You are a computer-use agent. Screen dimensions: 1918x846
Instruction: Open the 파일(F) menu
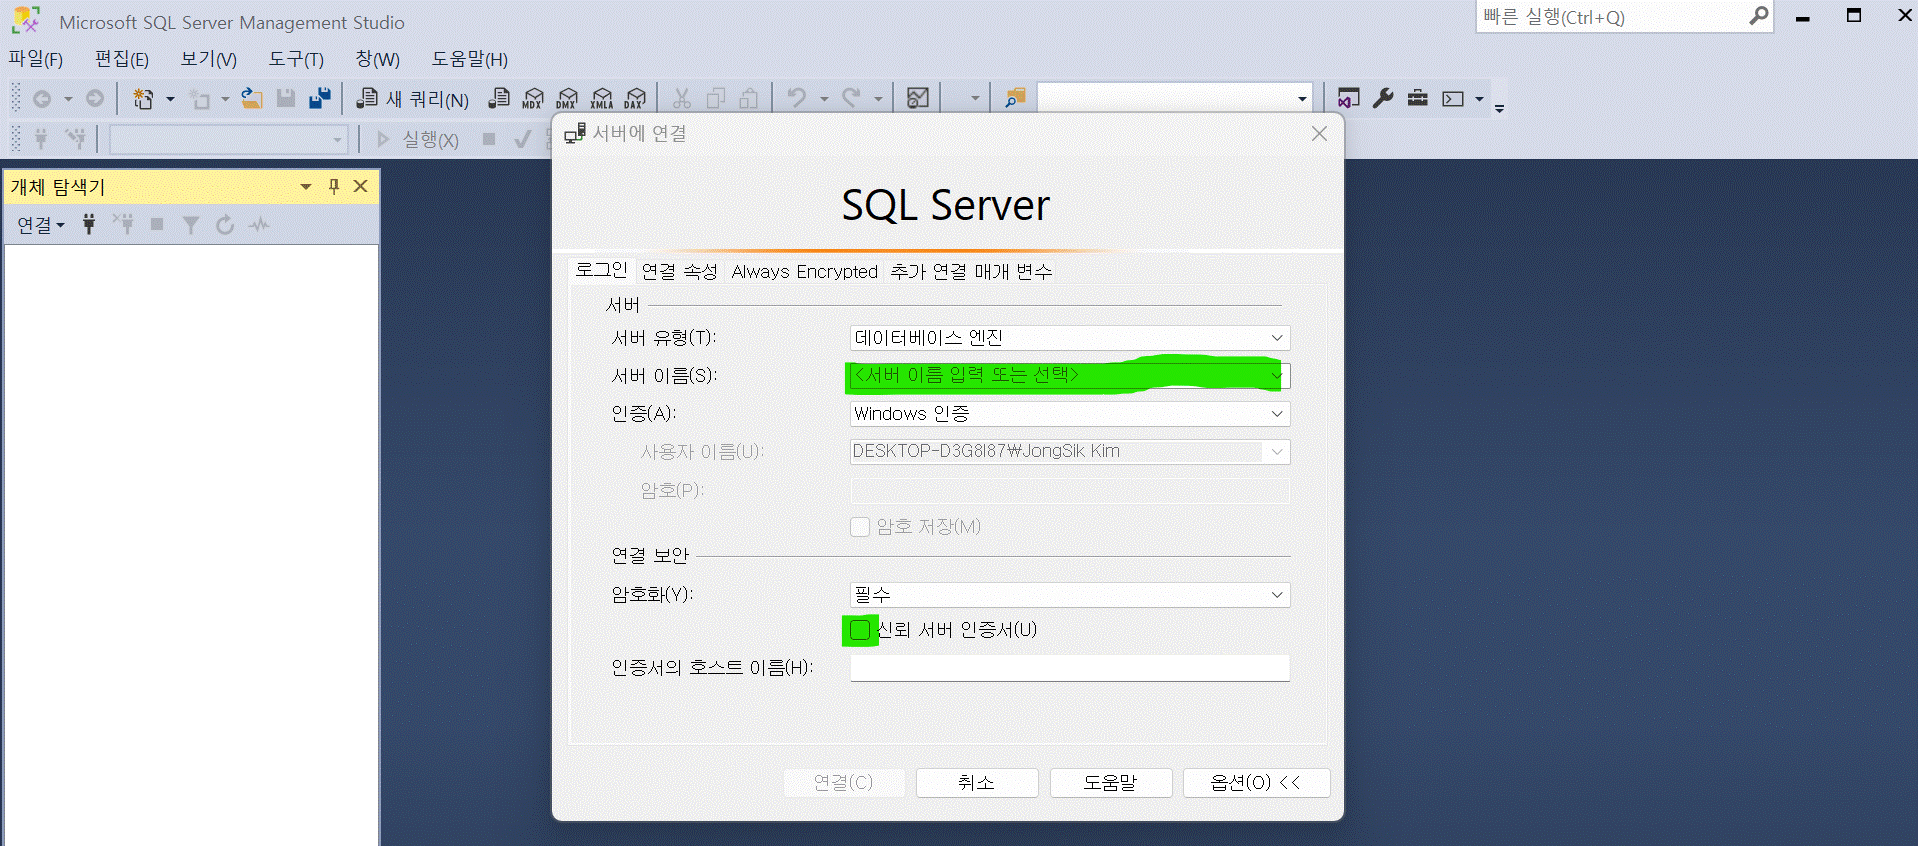(x=36, y=59)
